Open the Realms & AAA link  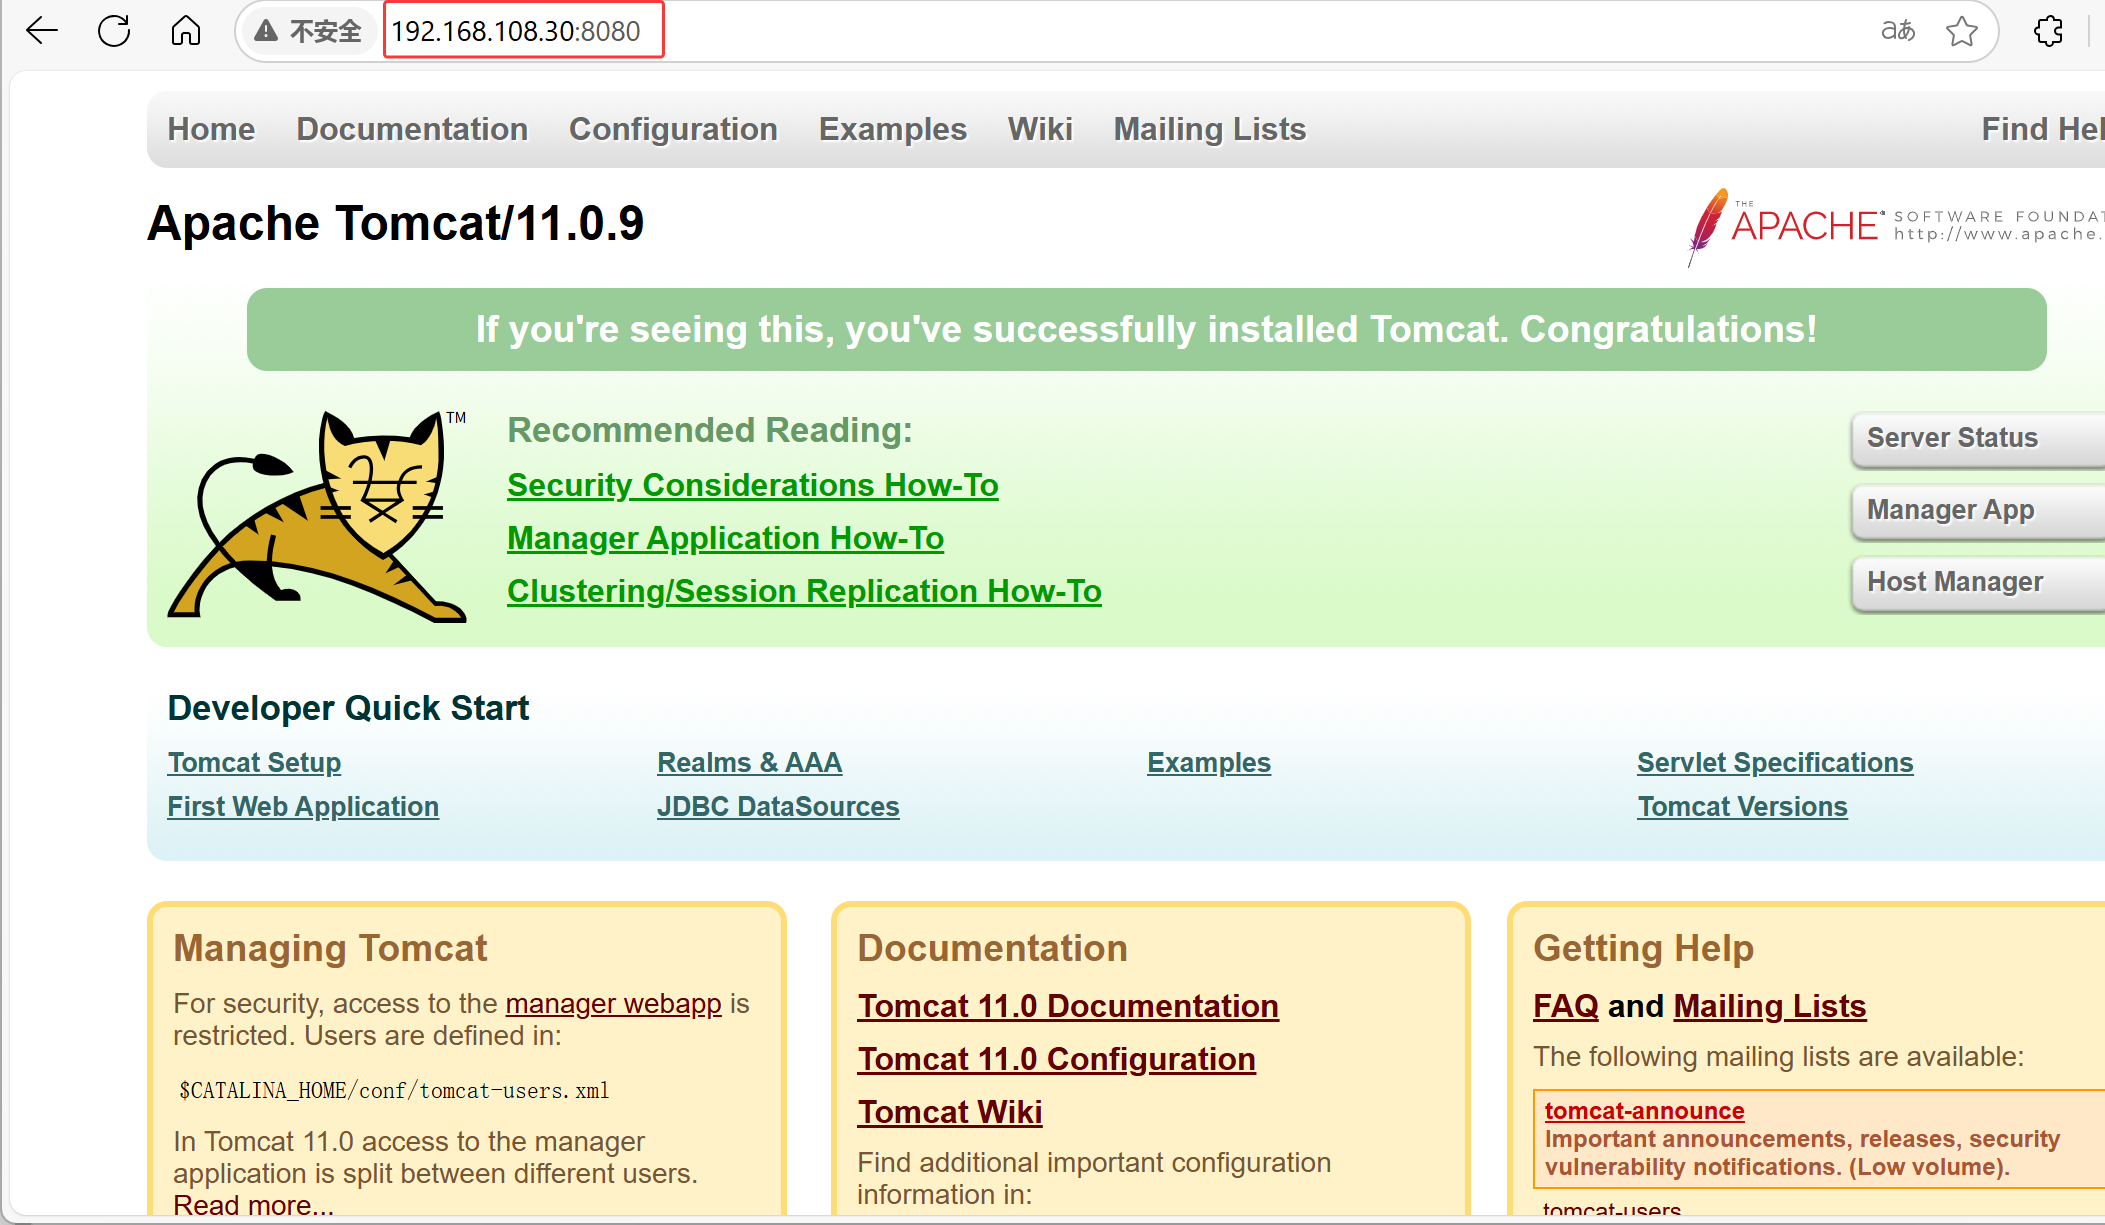pyautogui.click(x=749, y=762)
